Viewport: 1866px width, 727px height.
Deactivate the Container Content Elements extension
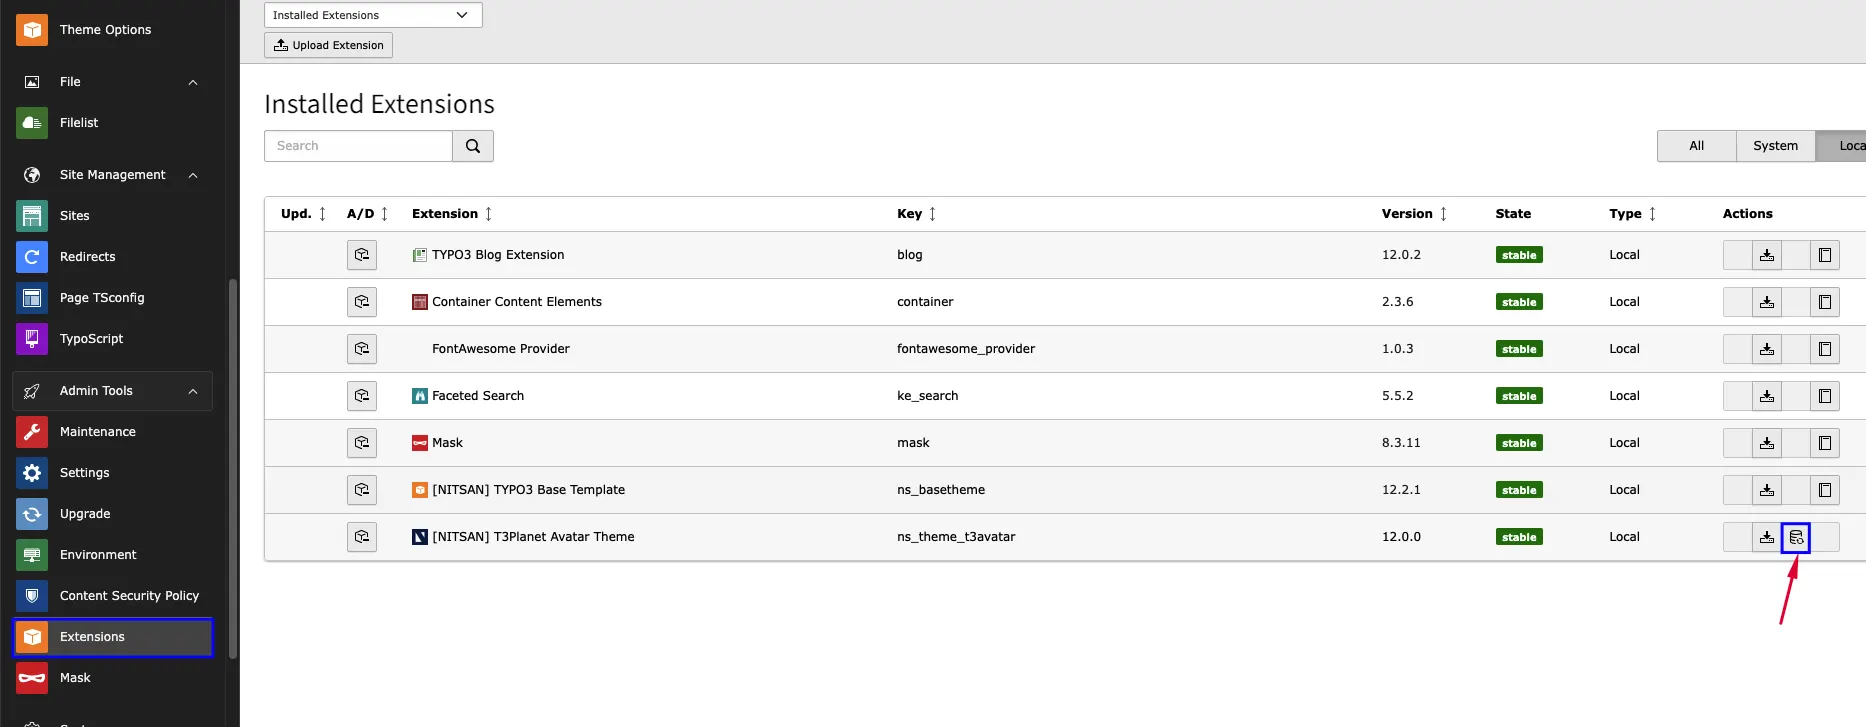click(x=362, y=302)
